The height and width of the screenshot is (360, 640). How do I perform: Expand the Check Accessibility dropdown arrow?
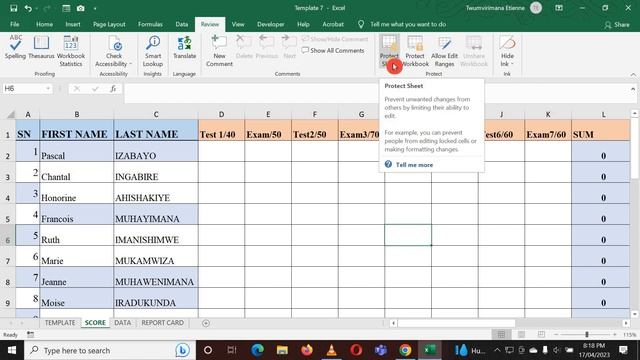click(130, 64)
